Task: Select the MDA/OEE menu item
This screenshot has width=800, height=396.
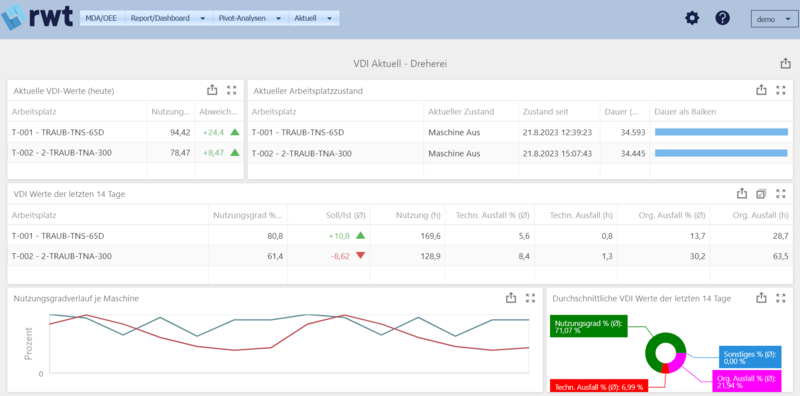Action: tap(102, 18)
